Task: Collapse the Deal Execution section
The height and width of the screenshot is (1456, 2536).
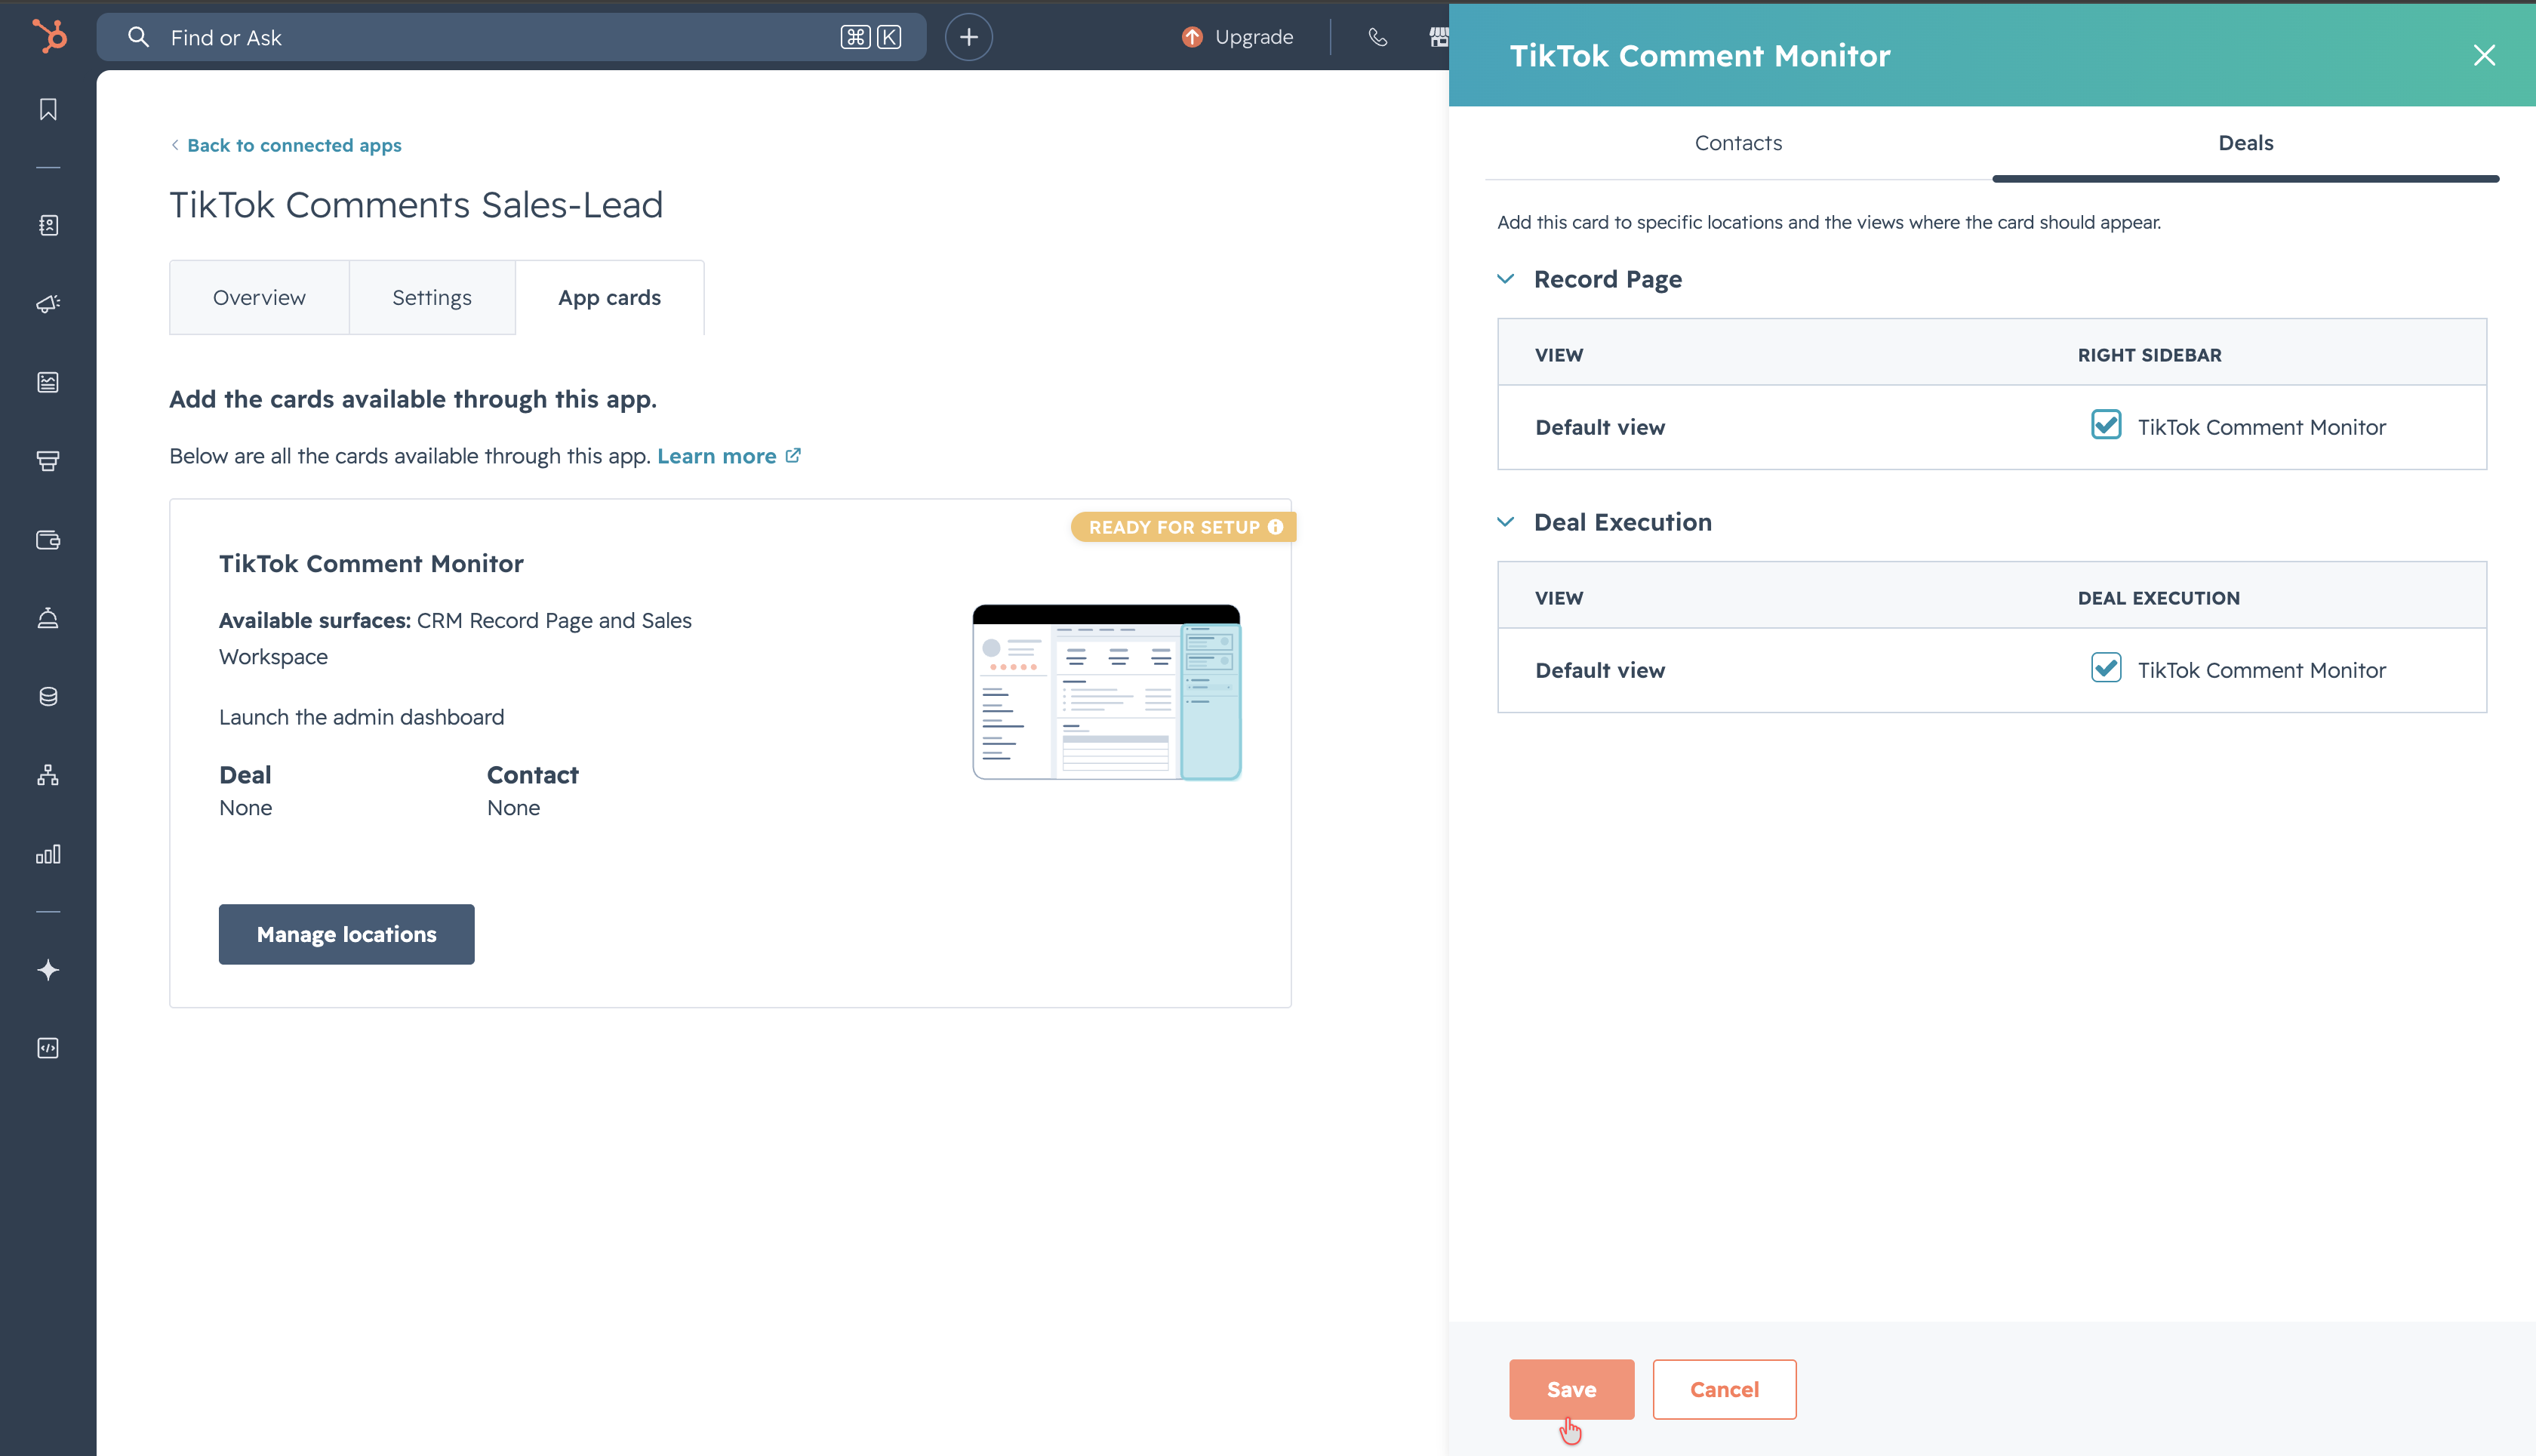Action: [1505, 522]
